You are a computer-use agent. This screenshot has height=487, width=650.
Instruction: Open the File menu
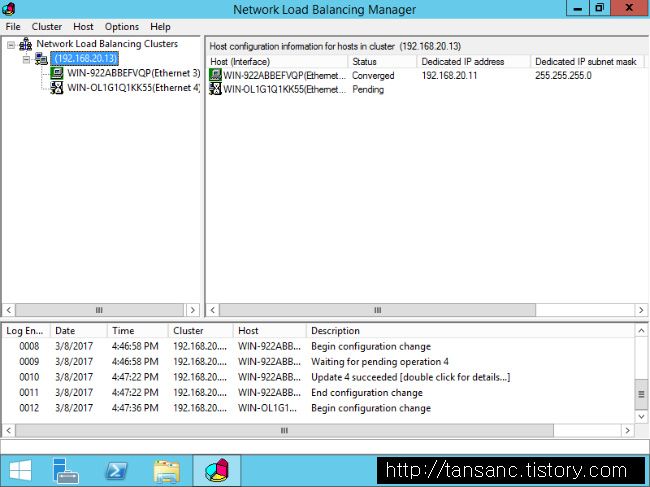(x=13, y=27)
